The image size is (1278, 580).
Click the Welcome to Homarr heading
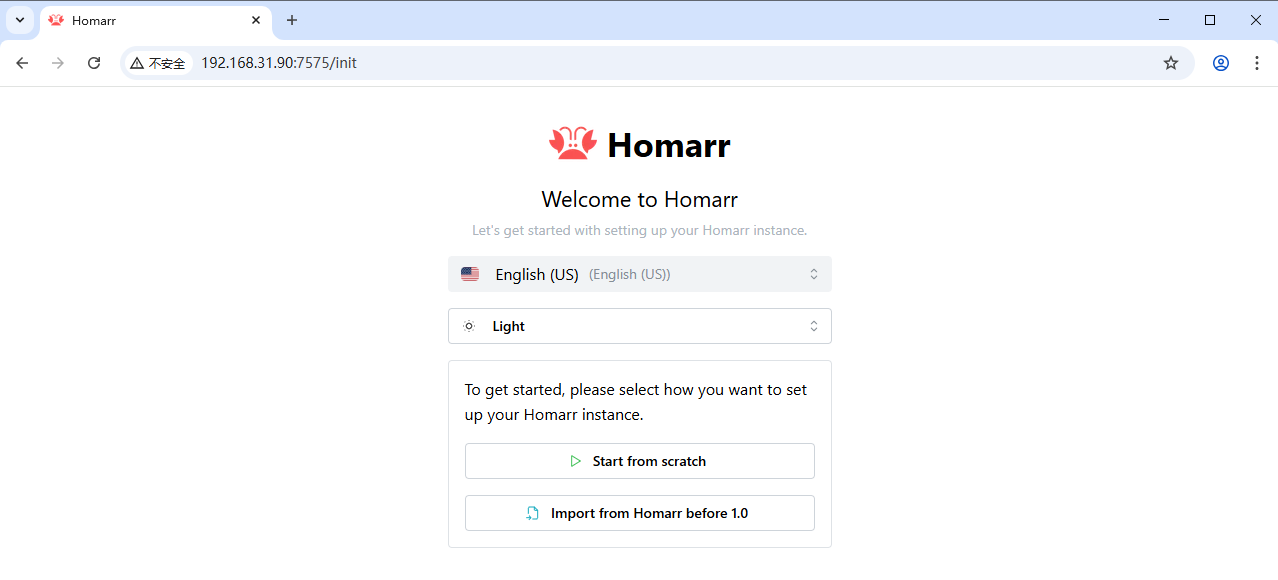tap(640, 199)
